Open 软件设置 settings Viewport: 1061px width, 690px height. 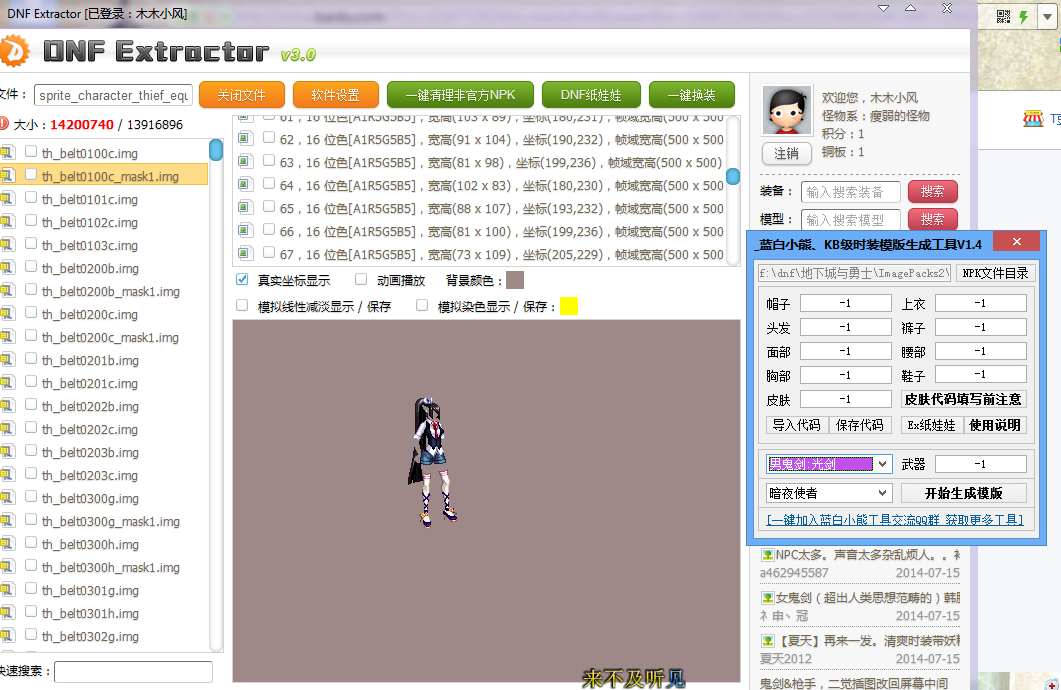coord(336,95)
